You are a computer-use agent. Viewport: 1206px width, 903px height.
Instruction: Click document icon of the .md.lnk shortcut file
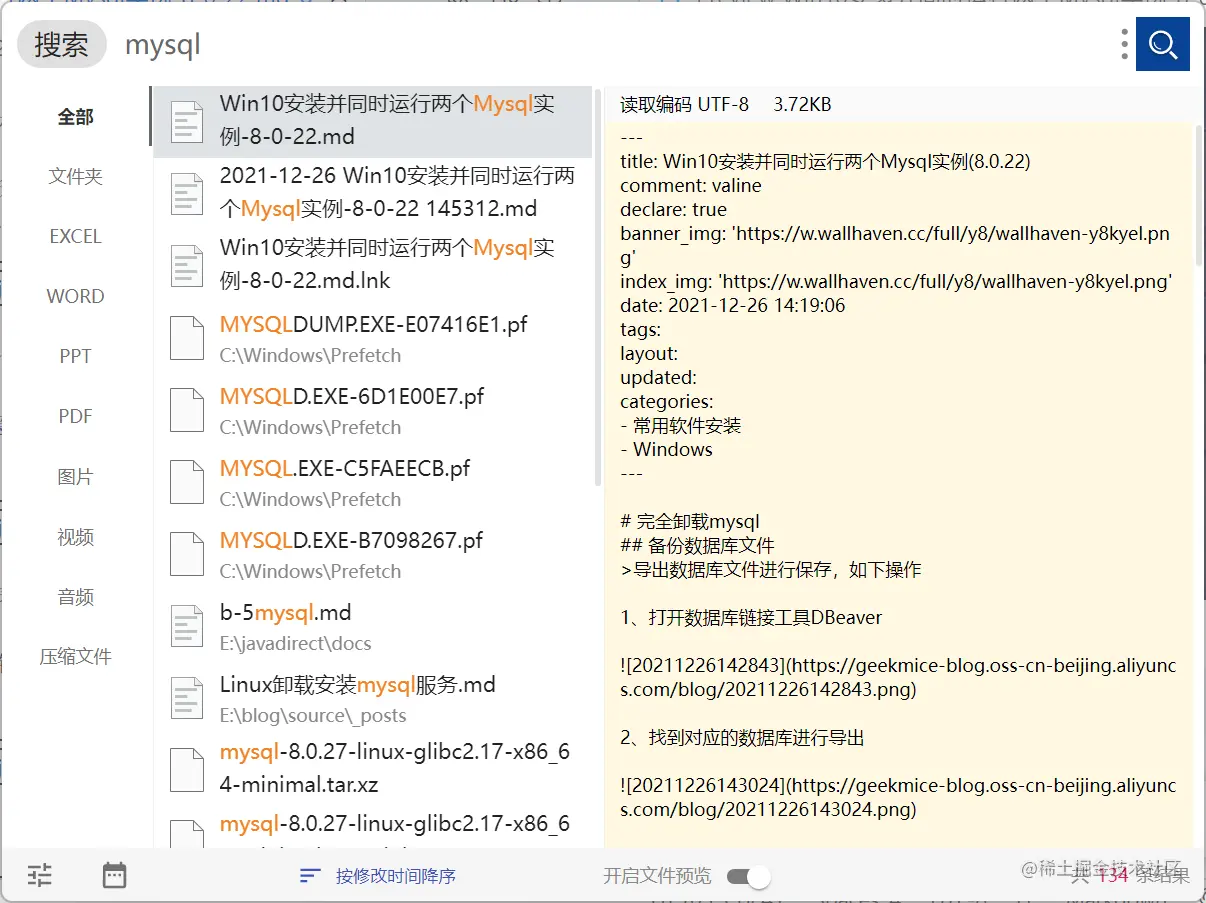click(x=187, y=265)
